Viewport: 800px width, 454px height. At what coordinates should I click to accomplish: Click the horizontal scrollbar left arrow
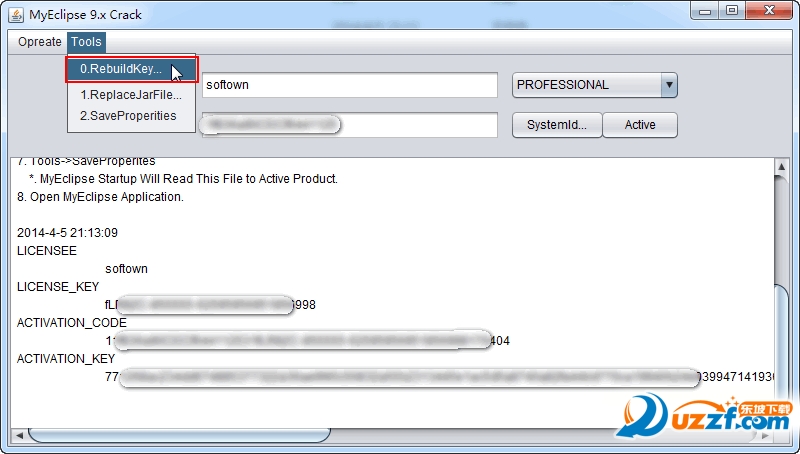(19, 435)
